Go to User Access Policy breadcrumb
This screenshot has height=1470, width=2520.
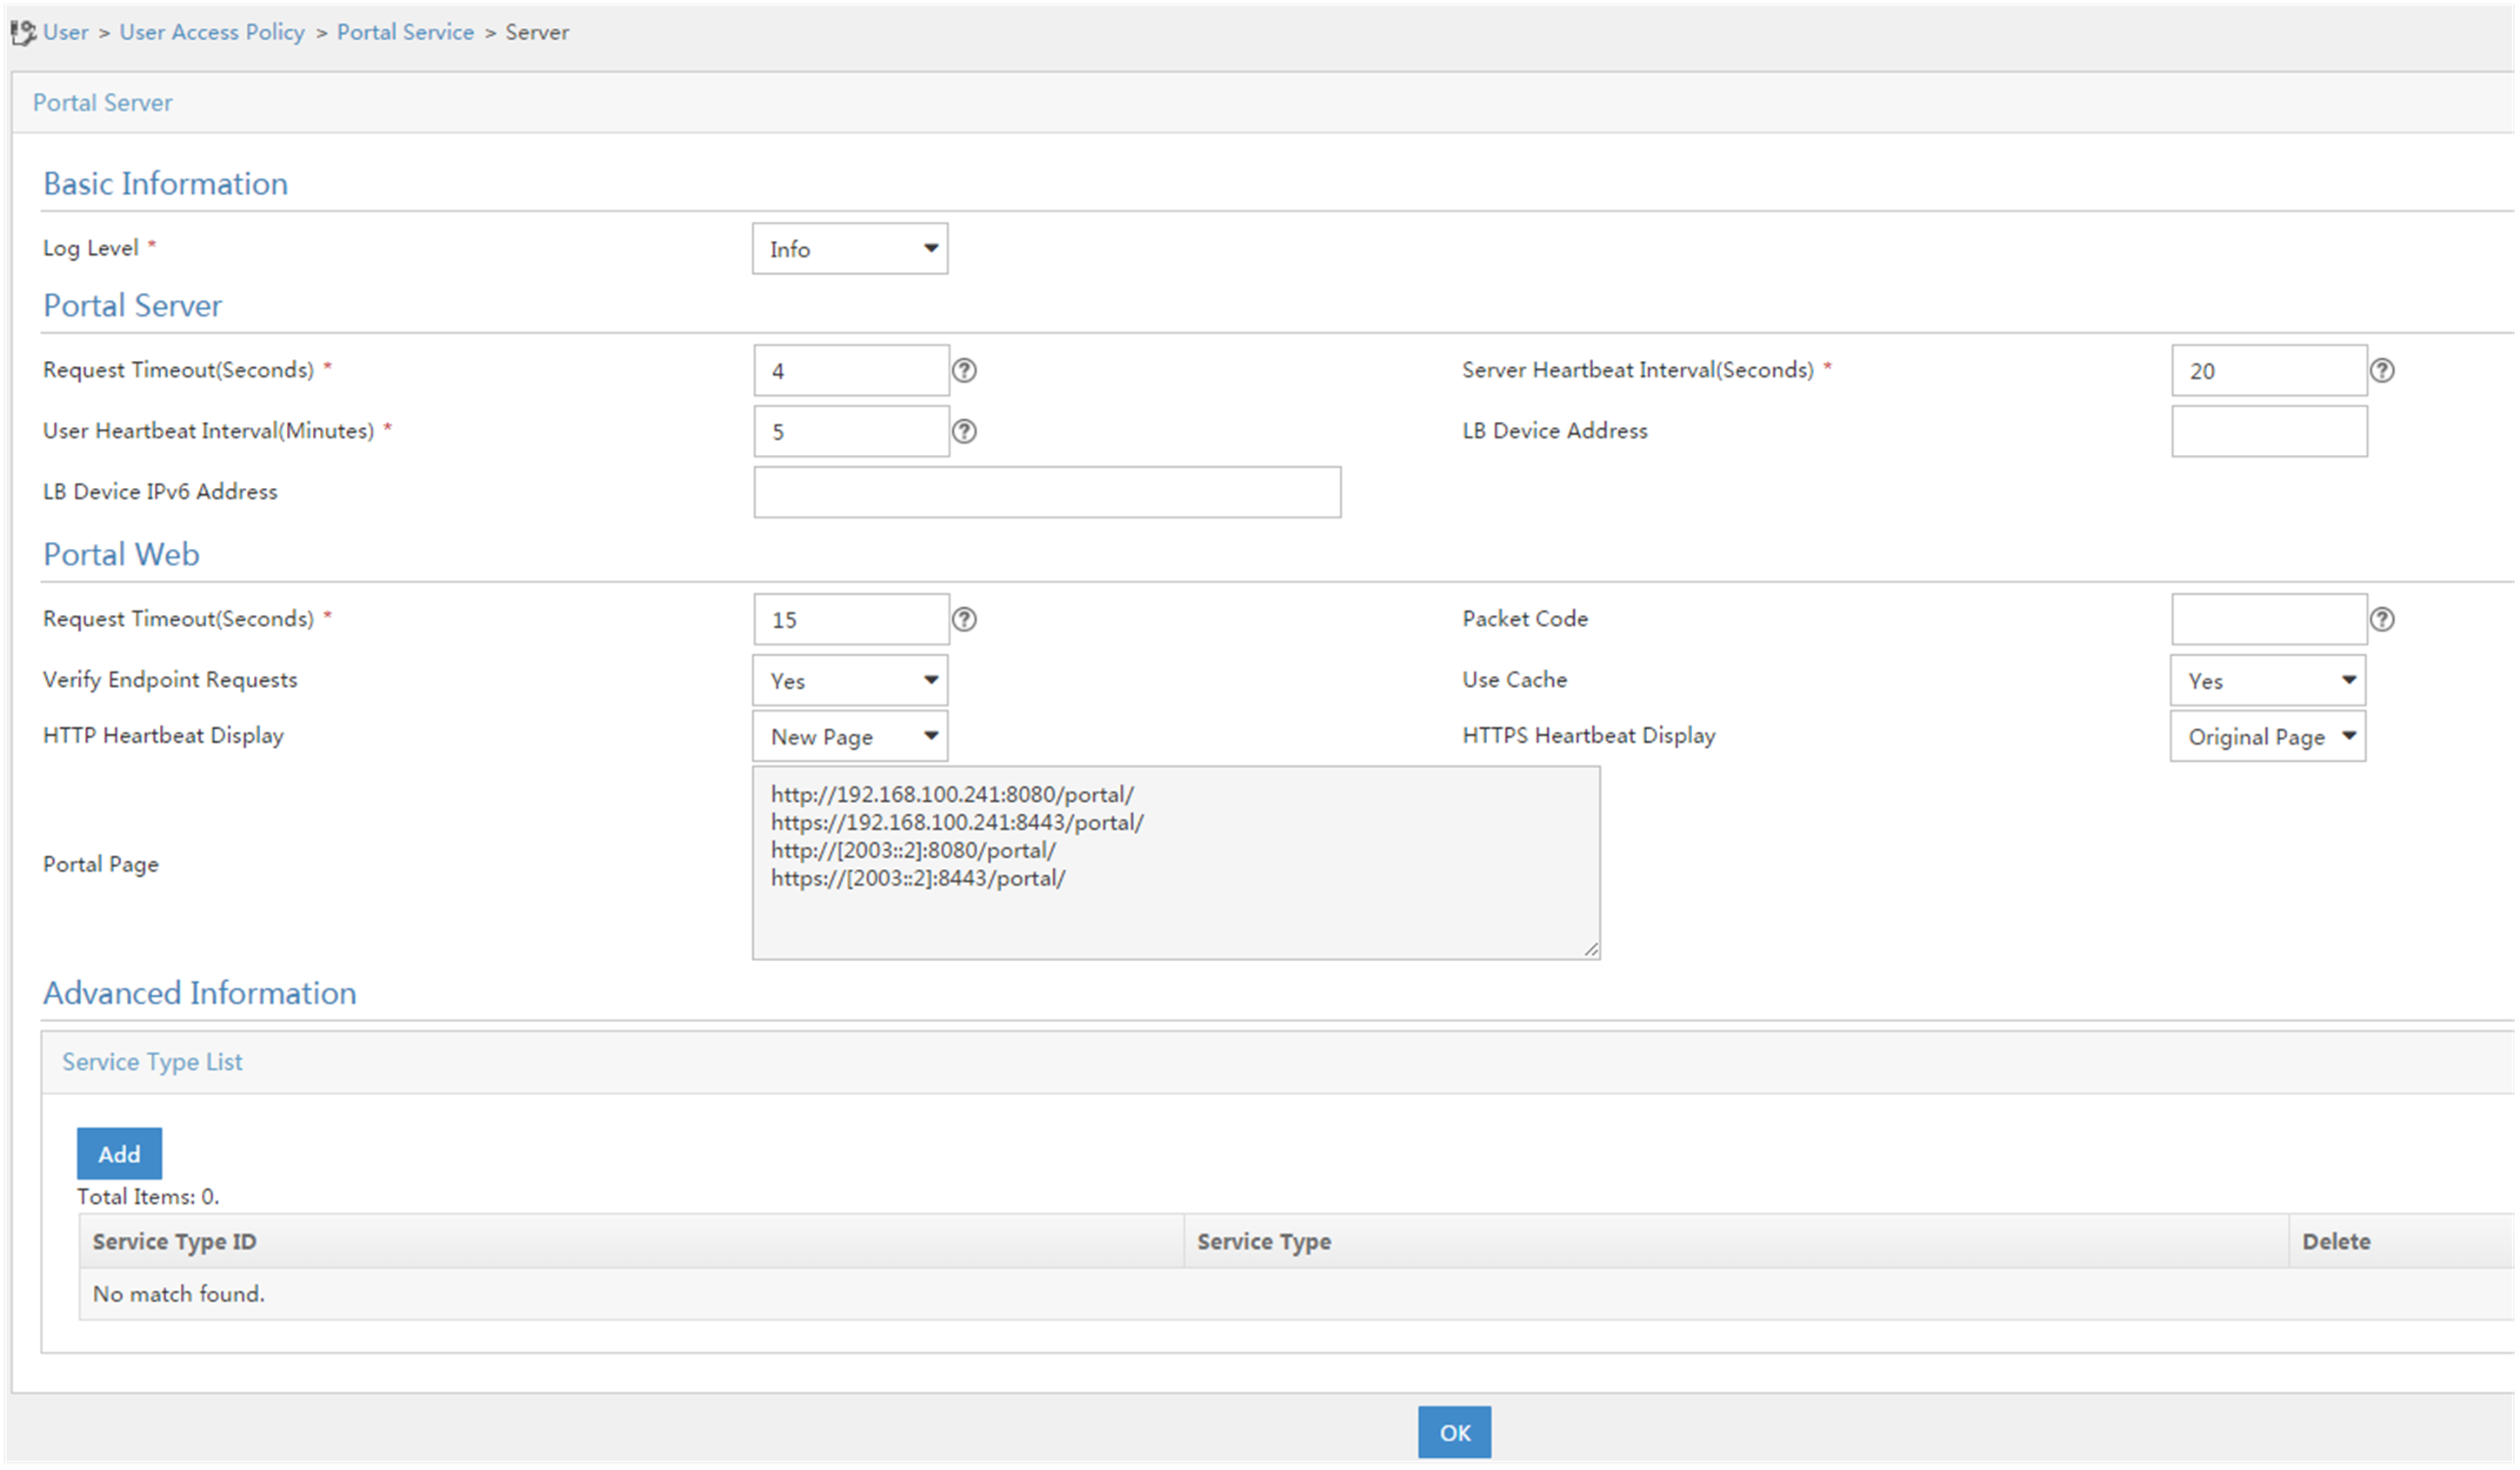pyautogui.click(x=212, y=32)
